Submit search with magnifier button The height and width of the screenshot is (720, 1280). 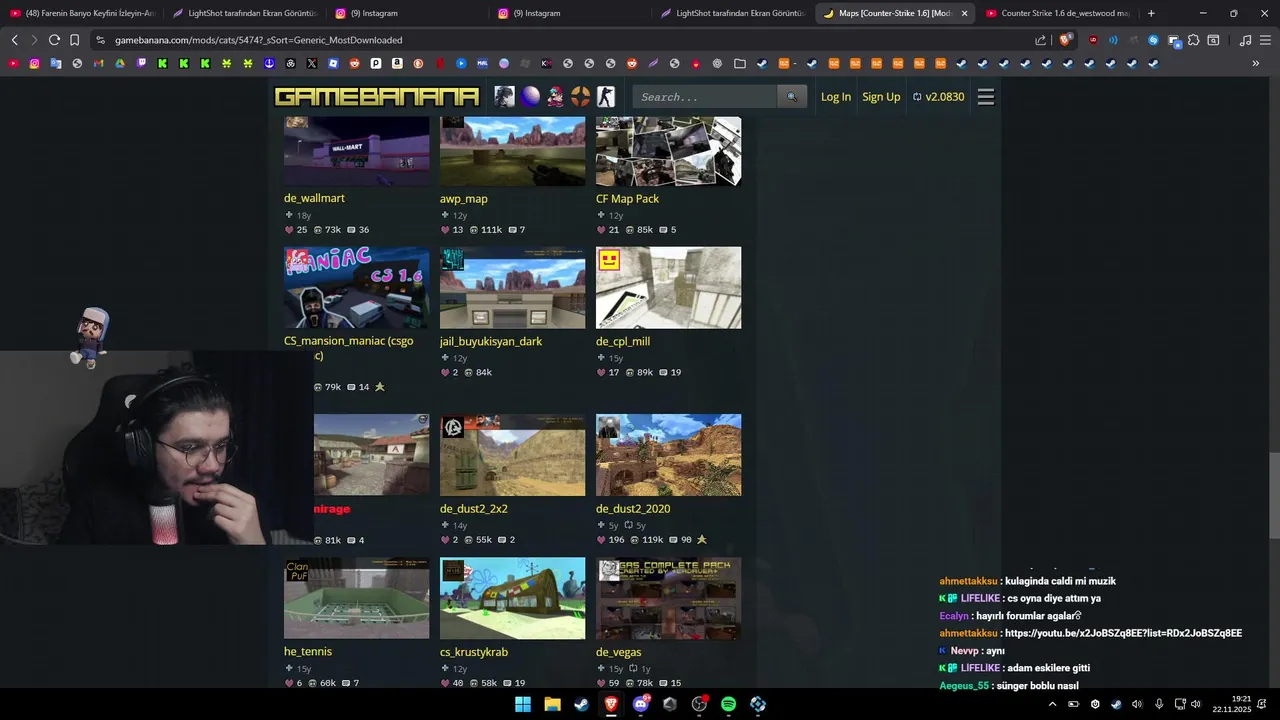point(792,97)
